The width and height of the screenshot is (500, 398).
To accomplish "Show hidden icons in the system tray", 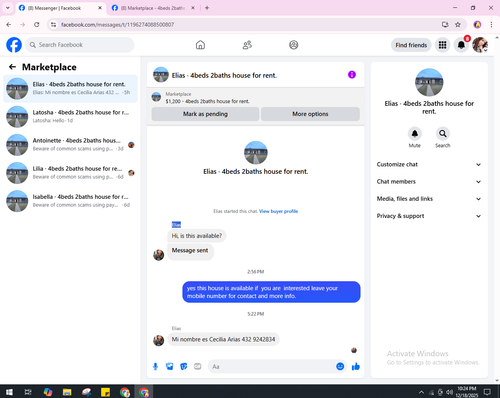I will (x=421, y=392).
